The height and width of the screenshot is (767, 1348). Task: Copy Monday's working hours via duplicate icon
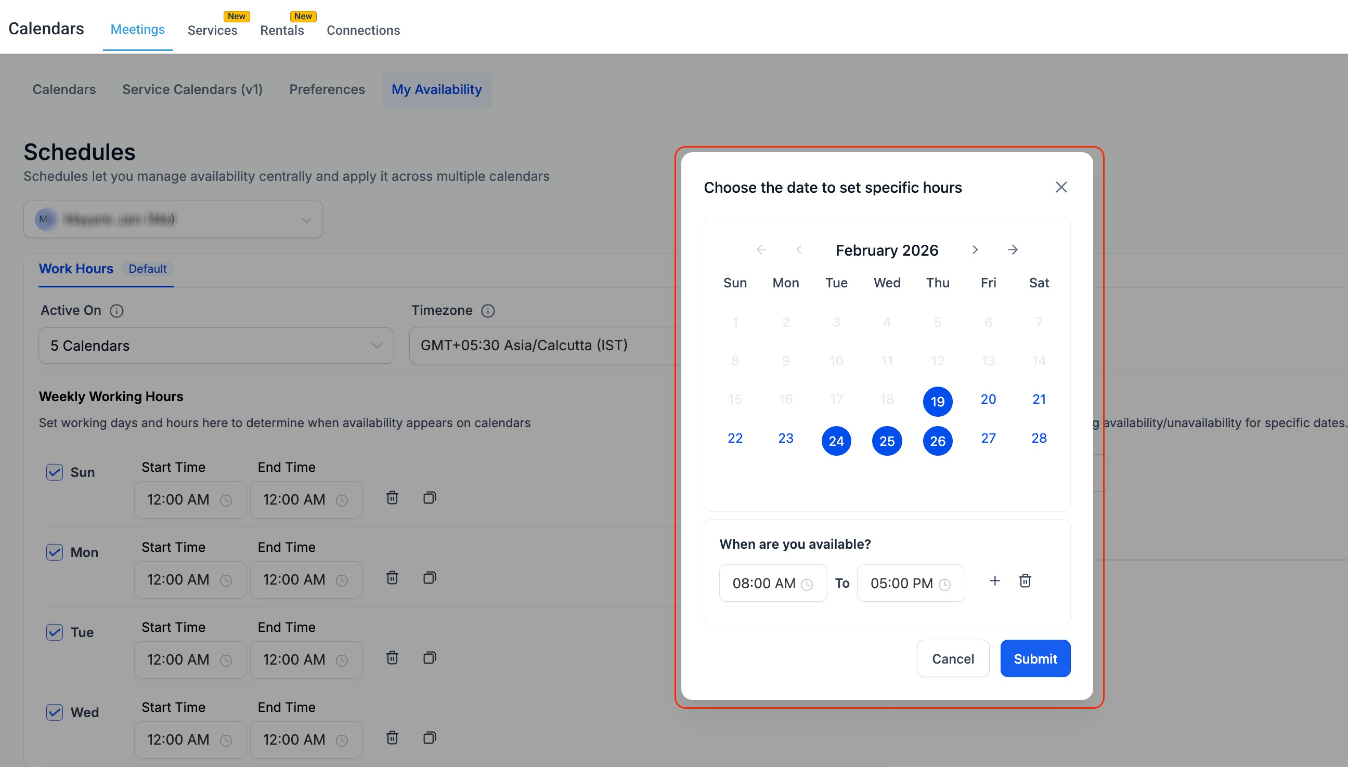429,577
